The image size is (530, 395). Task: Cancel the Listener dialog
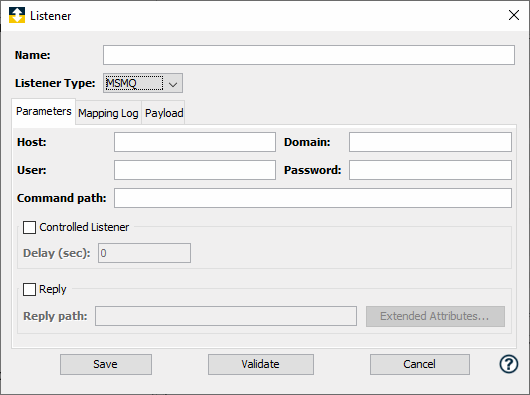419,364
